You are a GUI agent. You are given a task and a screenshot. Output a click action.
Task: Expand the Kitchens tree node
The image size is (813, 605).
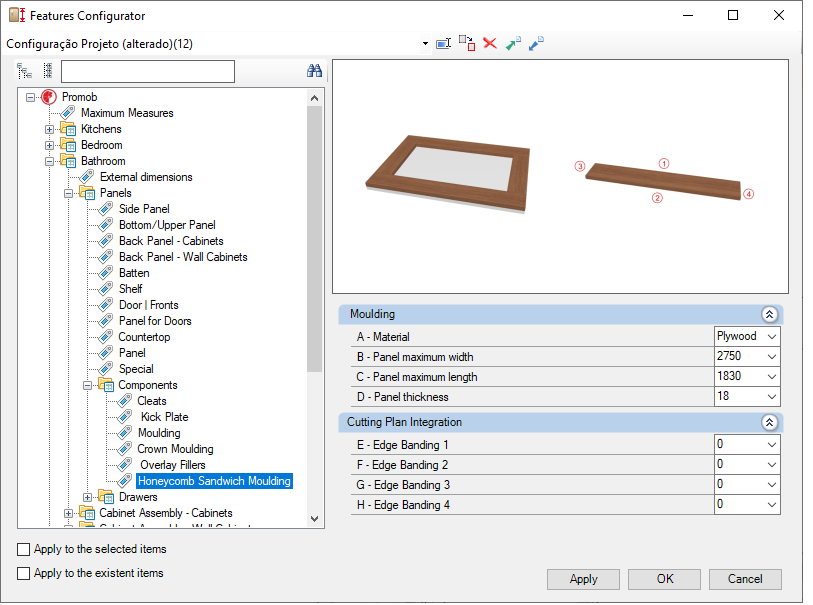49,129
